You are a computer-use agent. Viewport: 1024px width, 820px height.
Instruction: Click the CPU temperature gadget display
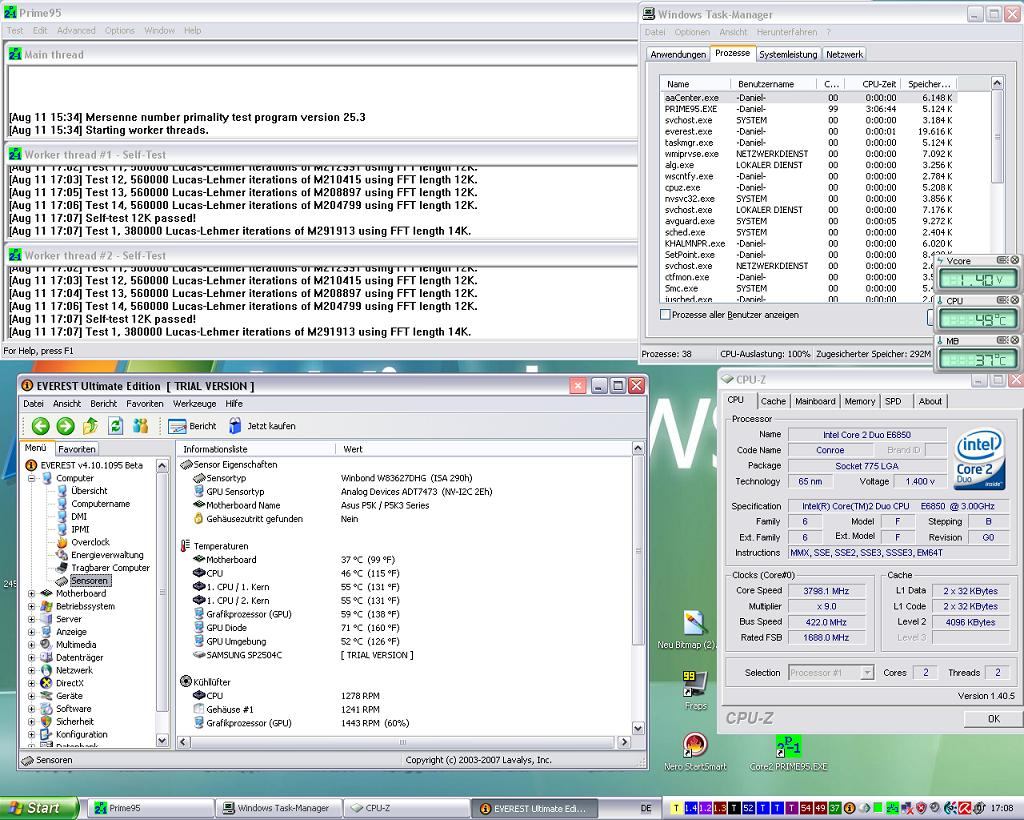tap(978, 320)
